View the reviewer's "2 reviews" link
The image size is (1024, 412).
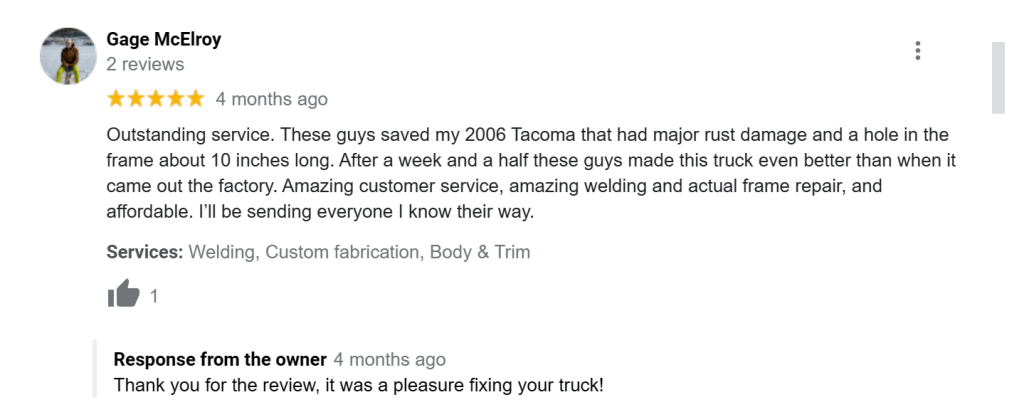[x=145, y=64]
